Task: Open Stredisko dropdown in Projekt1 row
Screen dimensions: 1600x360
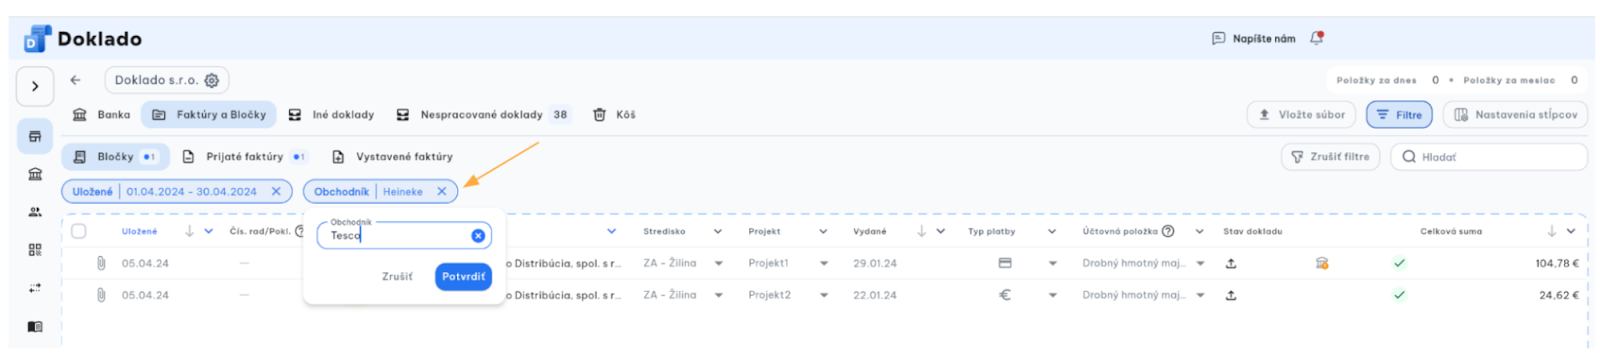Action: [718, 264]
